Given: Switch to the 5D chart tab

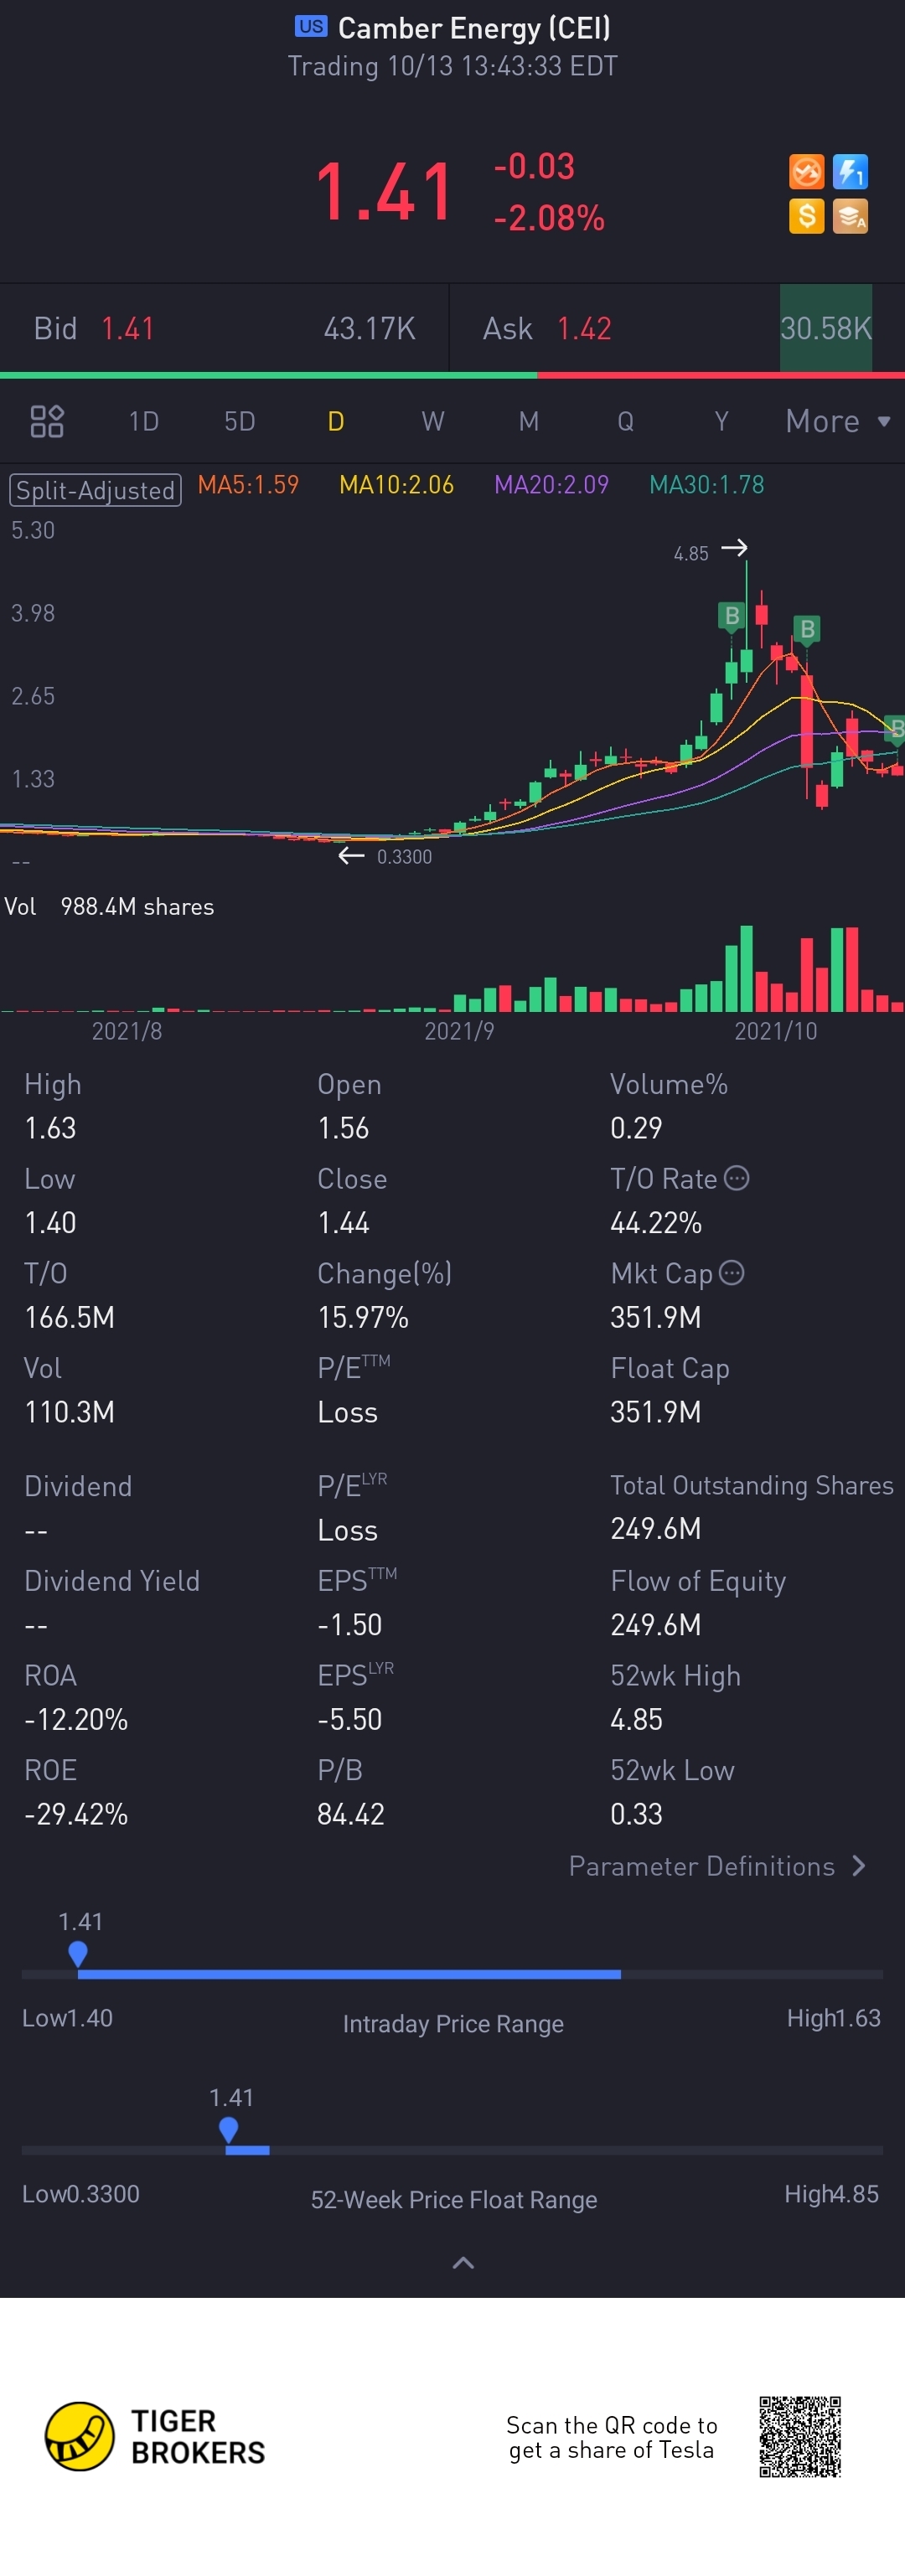Looking at the screenshot, I should click(240, 421).
